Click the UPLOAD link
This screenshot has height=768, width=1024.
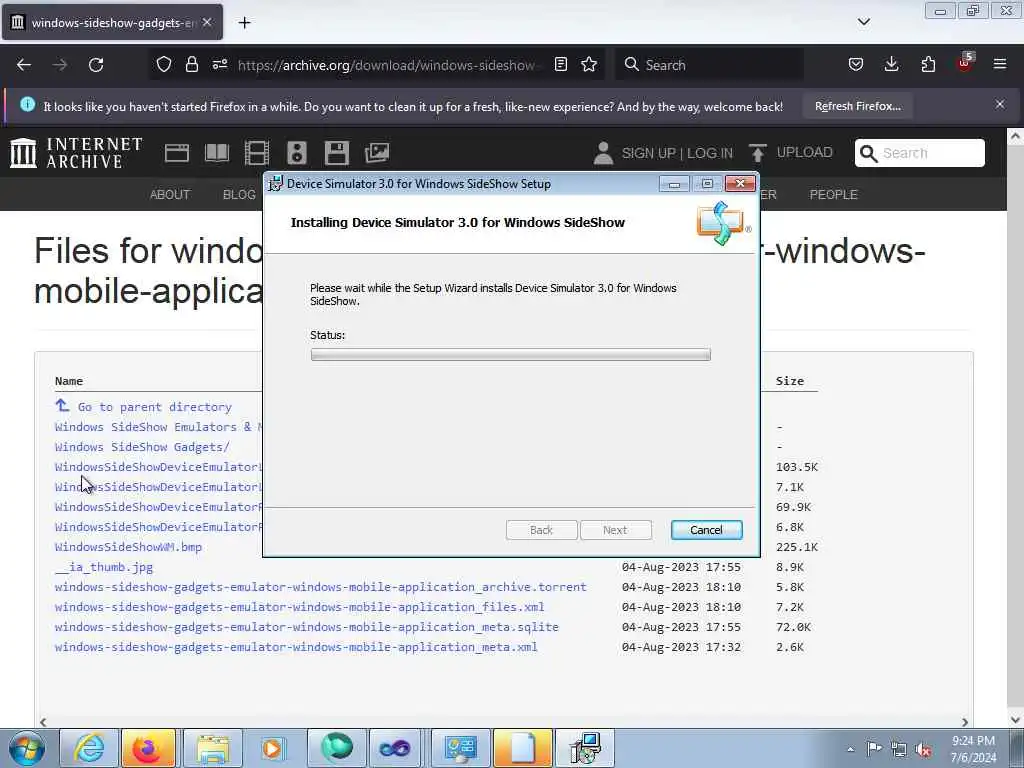click(x=791, y=153)
